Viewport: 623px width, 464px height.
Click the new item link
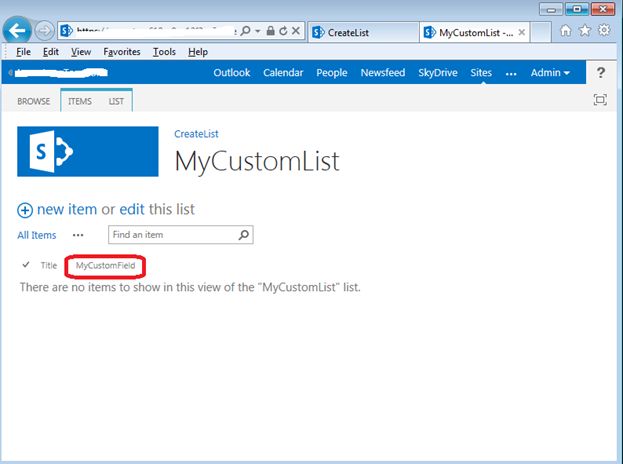tap(67, 209)
